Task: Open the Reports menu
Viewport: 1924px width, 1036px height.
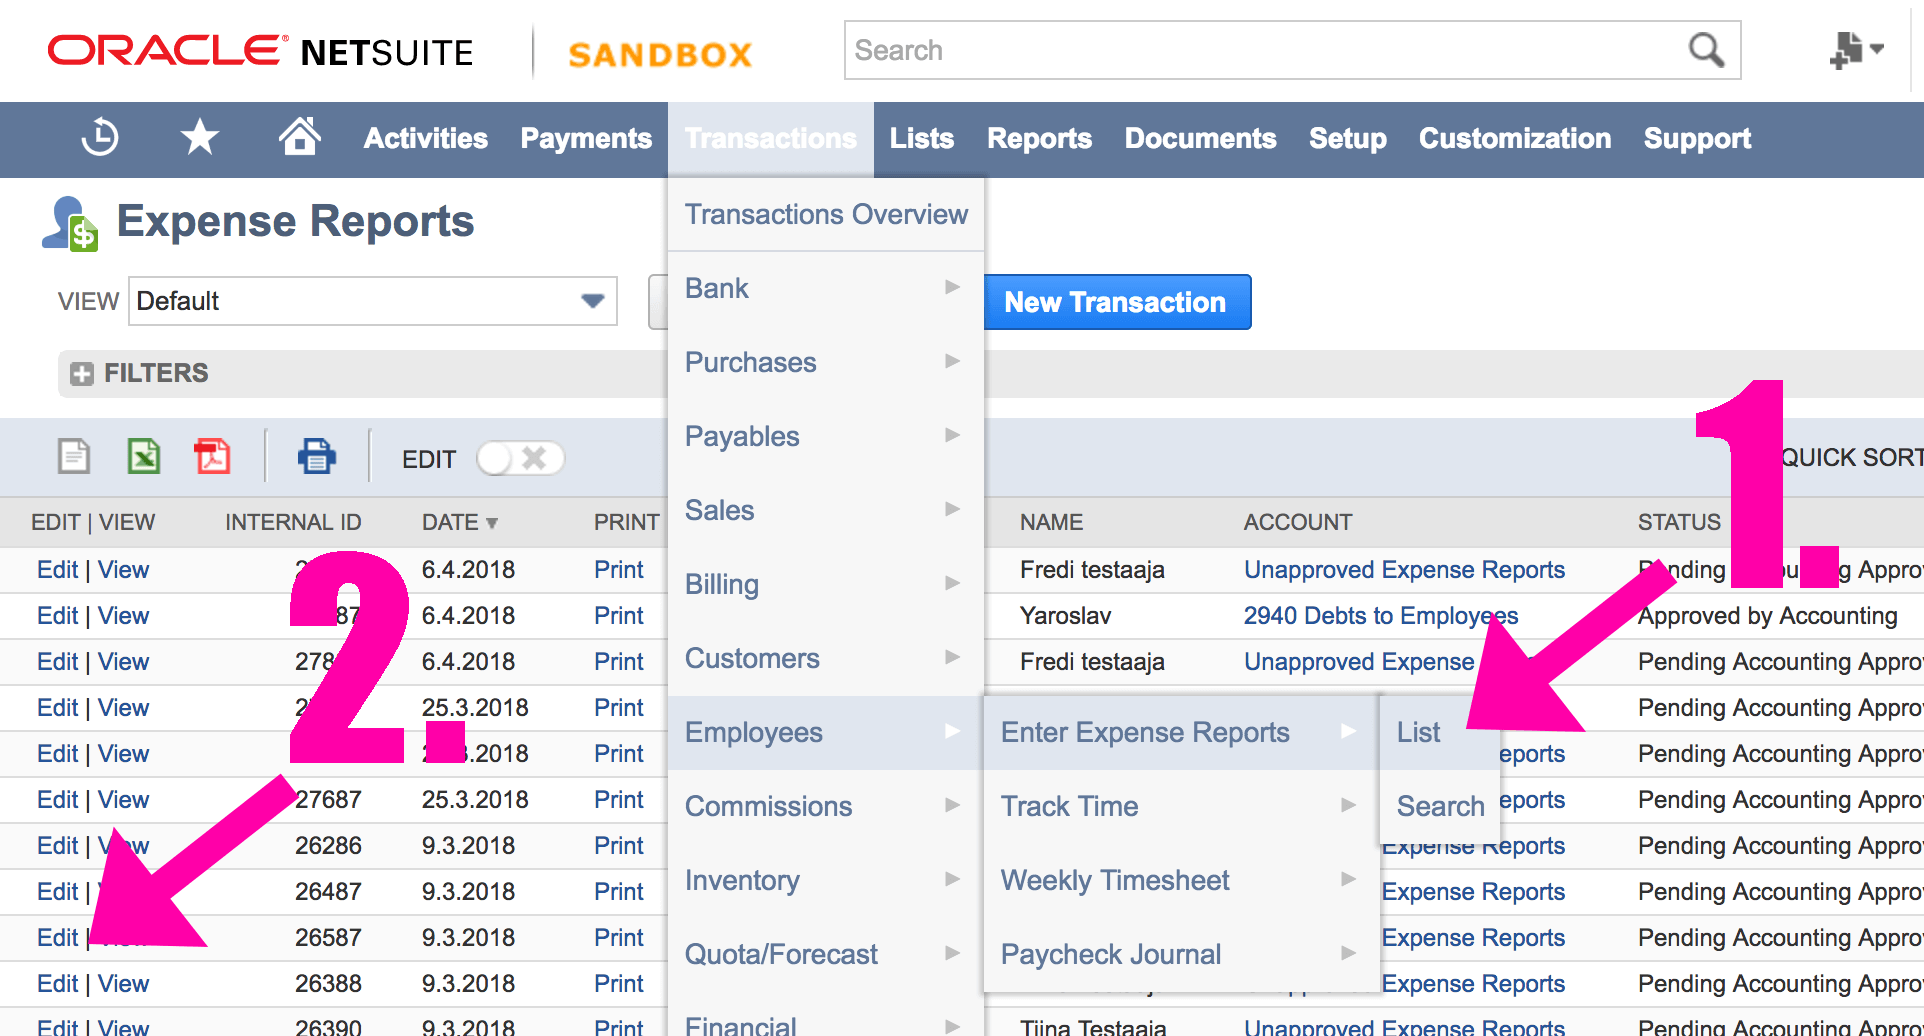Action: click(1039, 138)
